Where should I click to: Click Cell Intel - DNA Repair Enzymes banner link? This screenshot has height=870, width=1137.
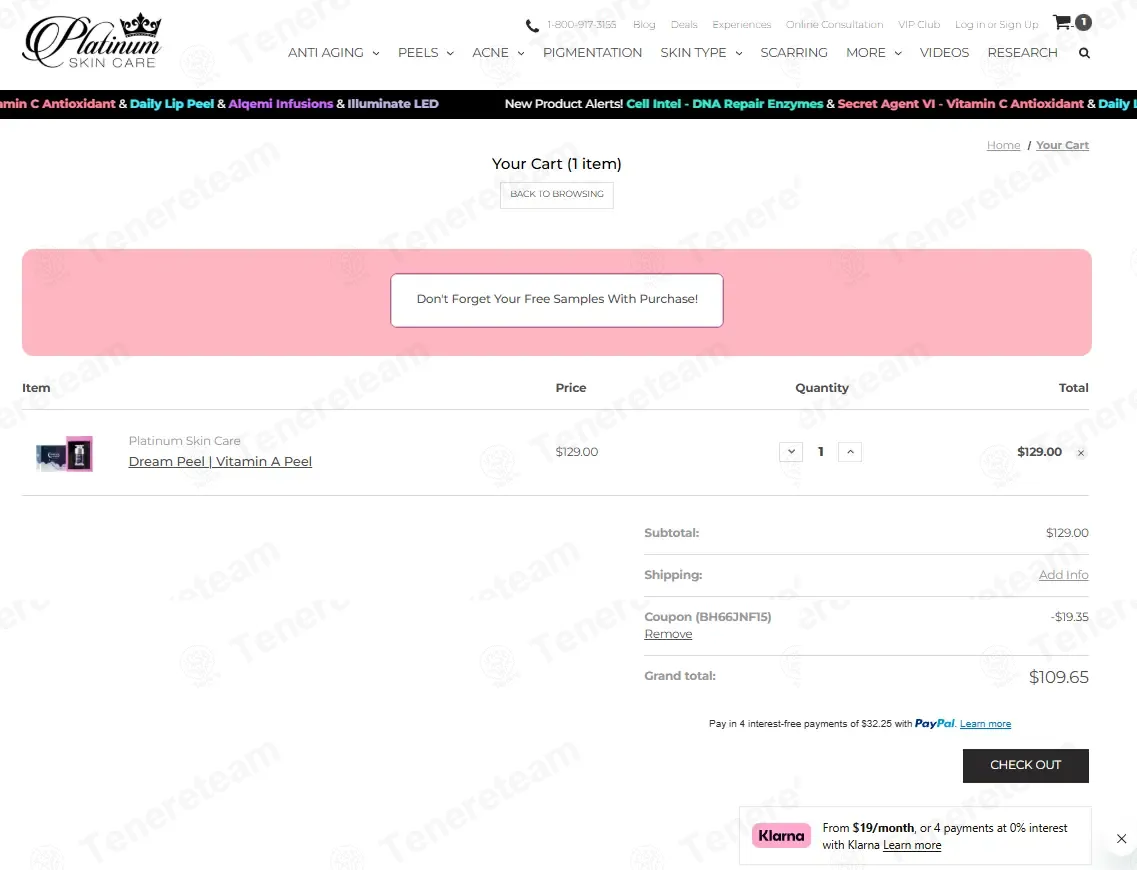(724, 104)
